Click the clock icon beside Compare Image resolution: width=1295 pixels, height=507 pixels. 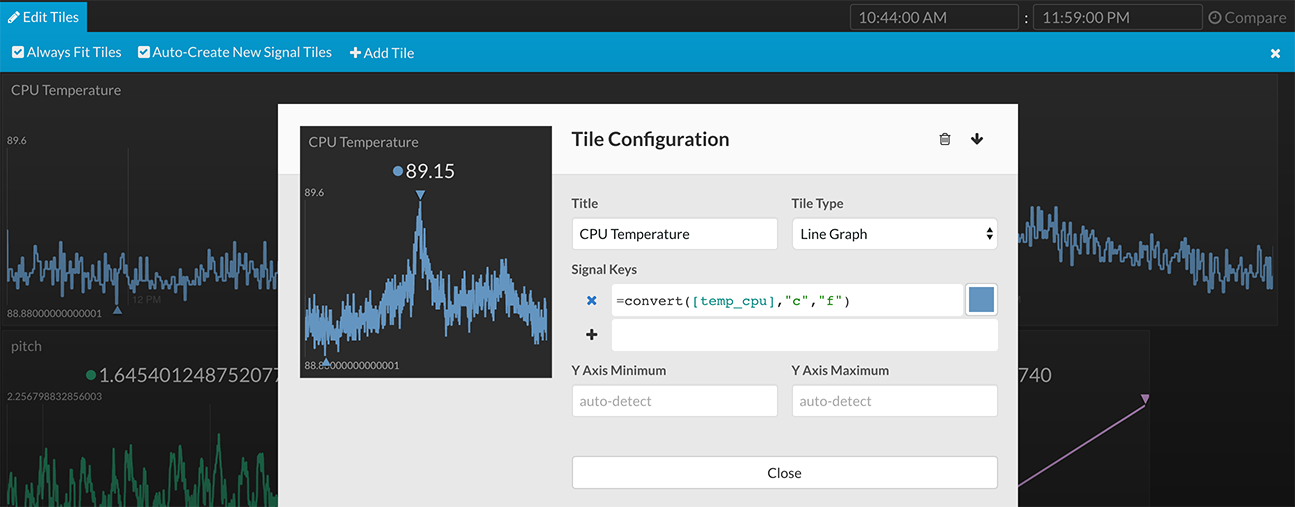pos(1215,18)
